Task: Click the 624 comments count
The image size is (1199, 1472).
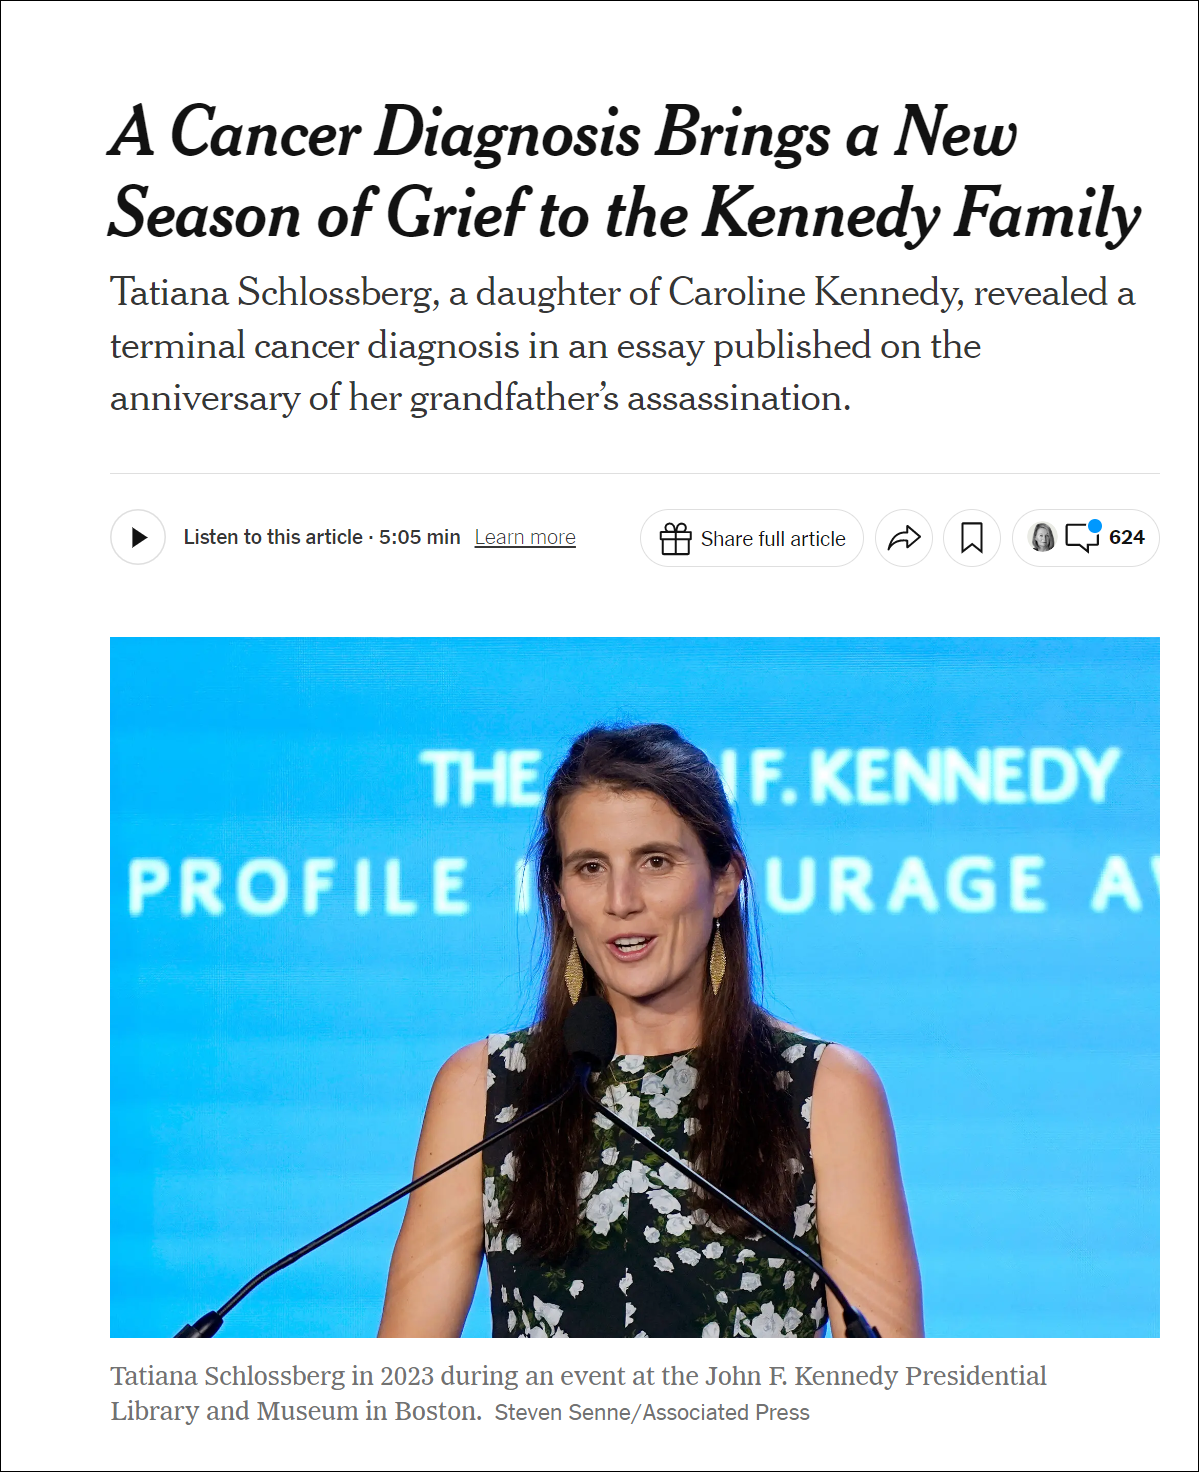Action: coord(1126,538)
